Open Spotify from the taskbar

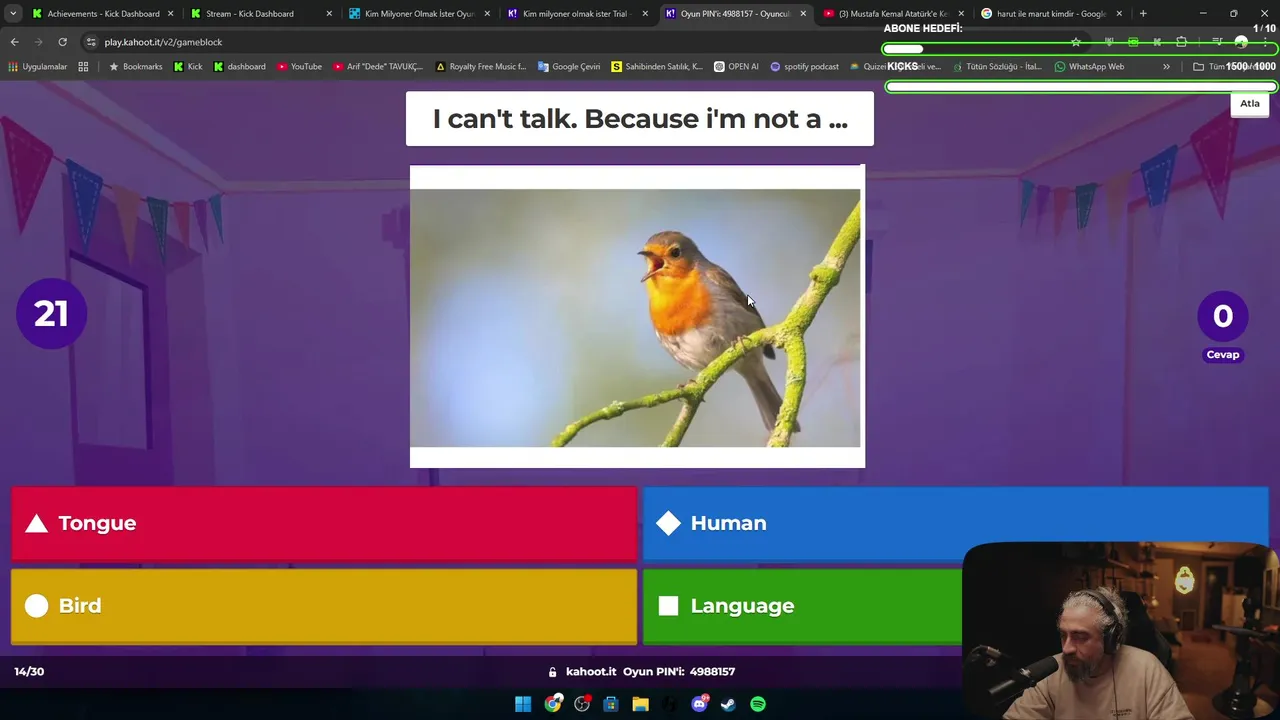click(758, 704)
